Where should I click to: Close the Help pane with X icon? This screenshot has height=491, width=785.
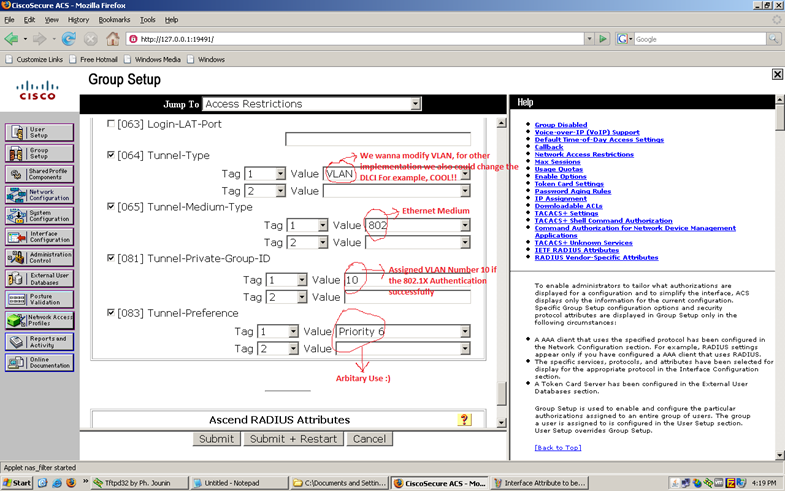pyautogui.click(x=777, y=74)
